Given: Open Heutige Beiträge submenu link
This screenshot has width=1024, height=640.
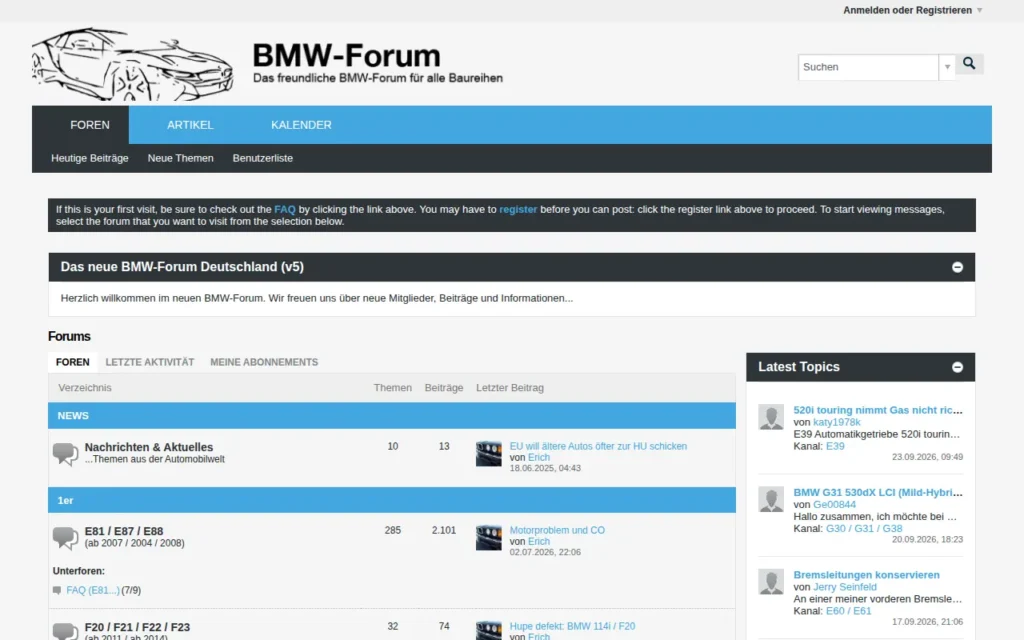Looking at the screenshot, I should coord(89,158).
